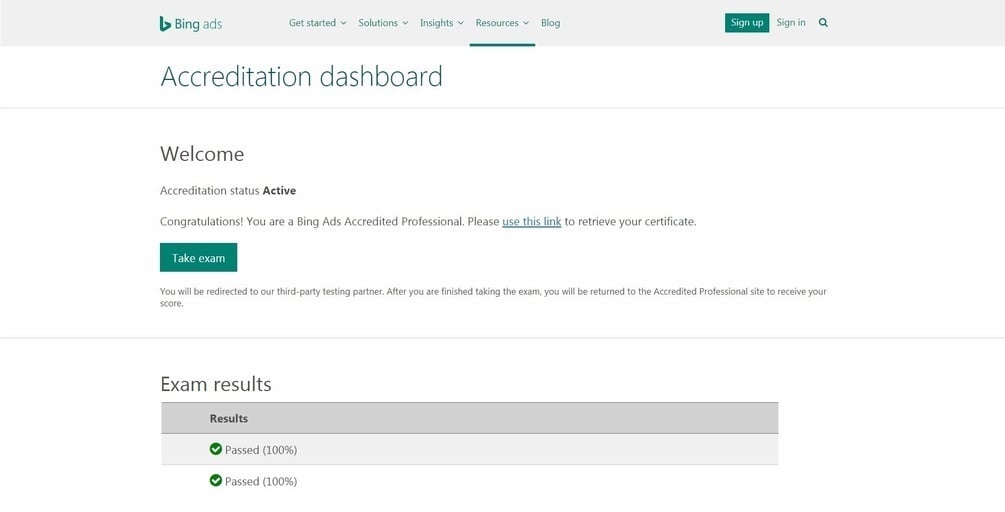Expand the Solutions menu
The width and height of the screenshot is (1005, 512).
click(x=383, y=23)
